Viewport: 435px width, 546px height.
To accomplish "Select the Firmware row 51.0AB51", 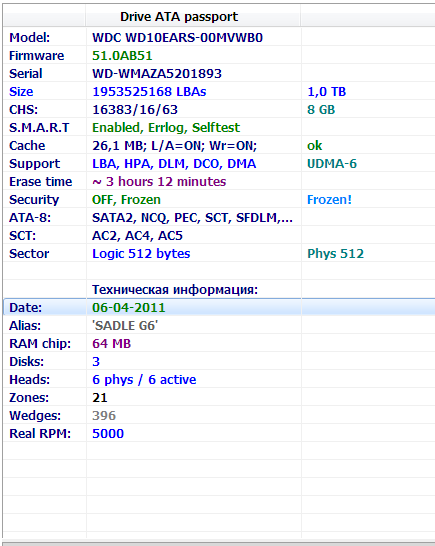I will (219, 55).
